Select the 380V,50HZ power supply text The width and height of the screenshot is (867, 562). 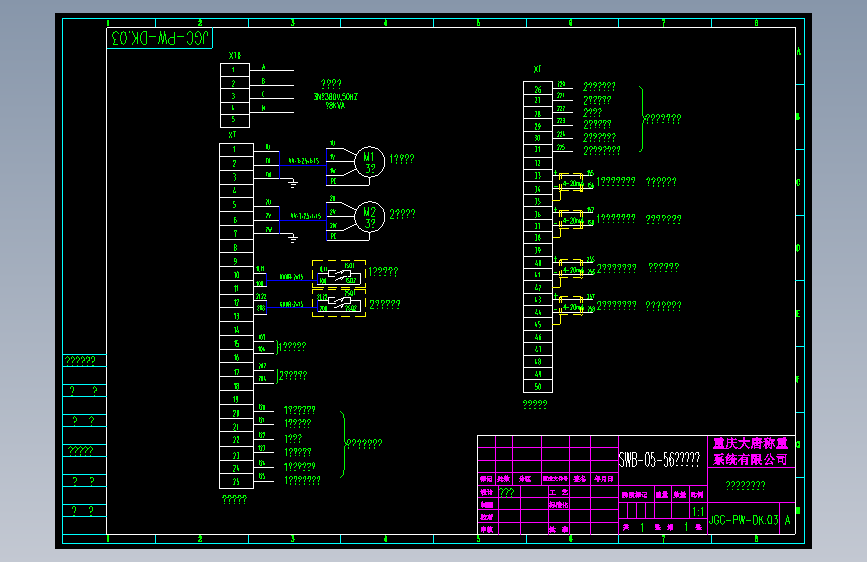point(336,97)
